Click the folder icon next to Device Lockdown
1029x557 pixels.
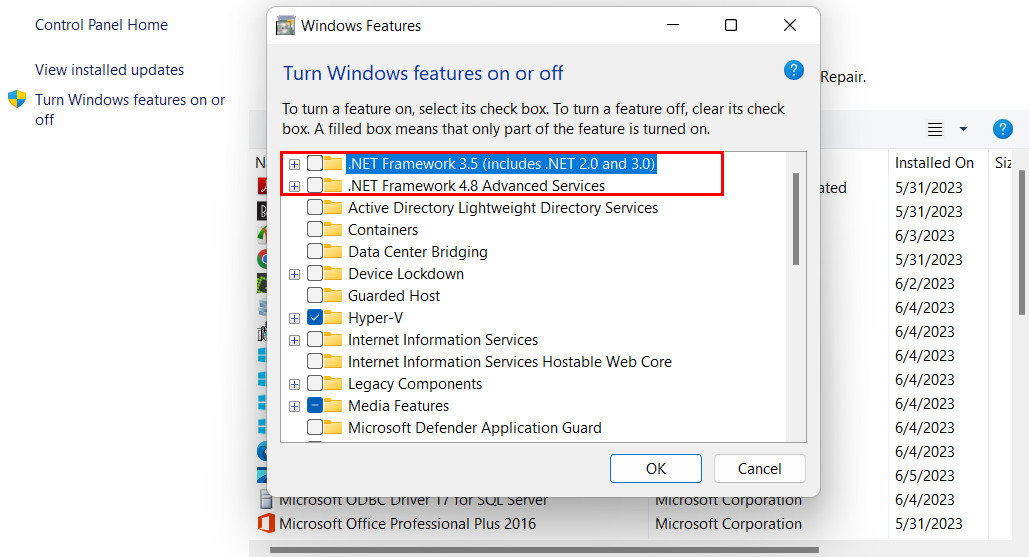pos(333,274)
